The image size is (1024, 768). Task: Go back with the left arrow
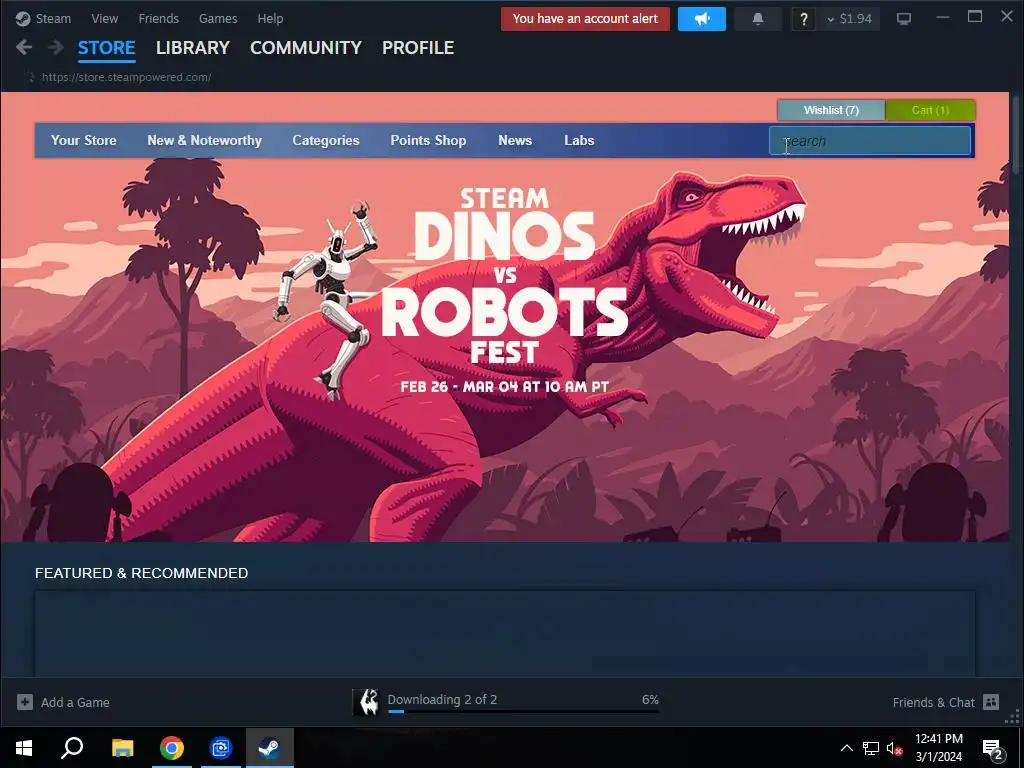(24, 47)
